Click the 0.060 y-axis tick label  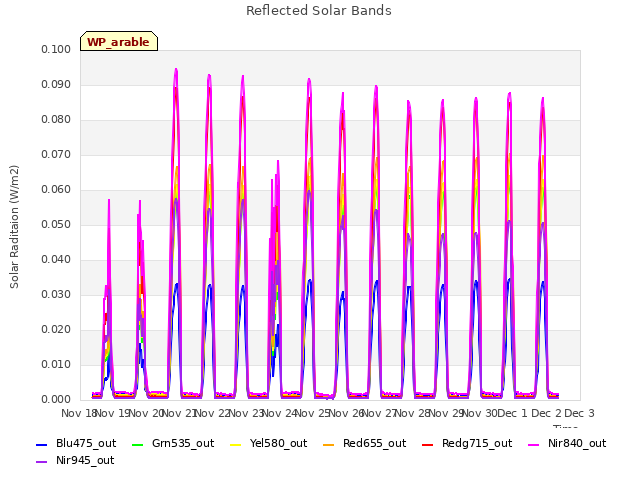(56, 190)
